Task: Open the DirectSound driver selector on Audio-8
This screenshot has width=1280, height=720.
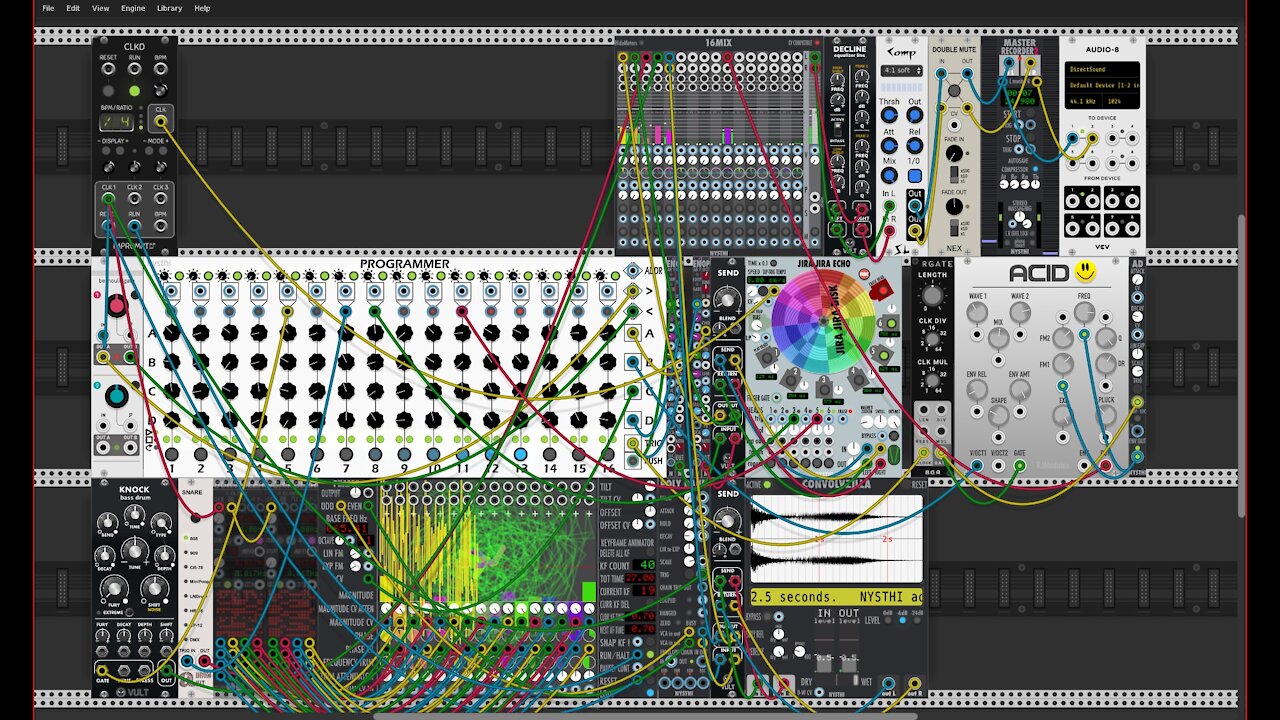Action: coord(1103,70)
